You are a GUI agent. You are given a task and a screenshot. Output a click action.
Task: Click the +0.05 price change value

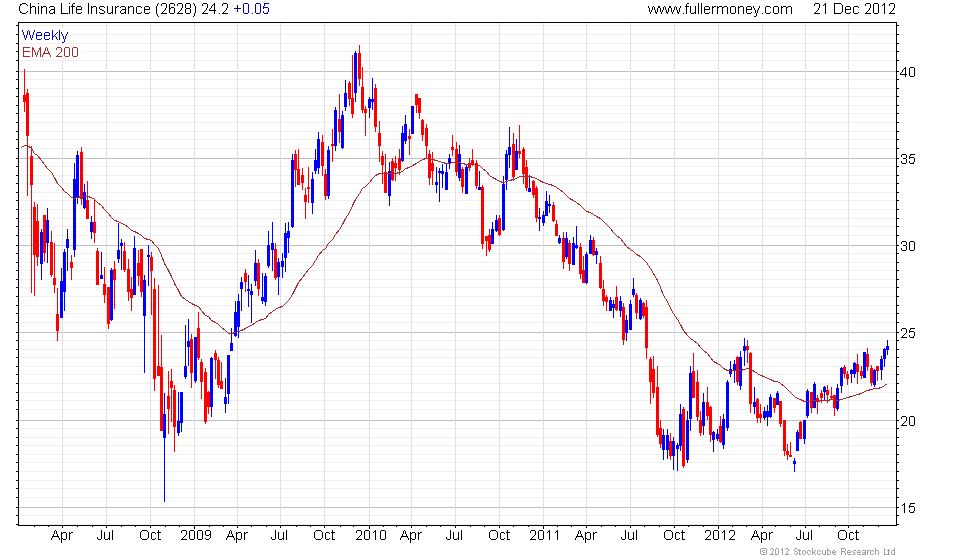click(251, 9)
